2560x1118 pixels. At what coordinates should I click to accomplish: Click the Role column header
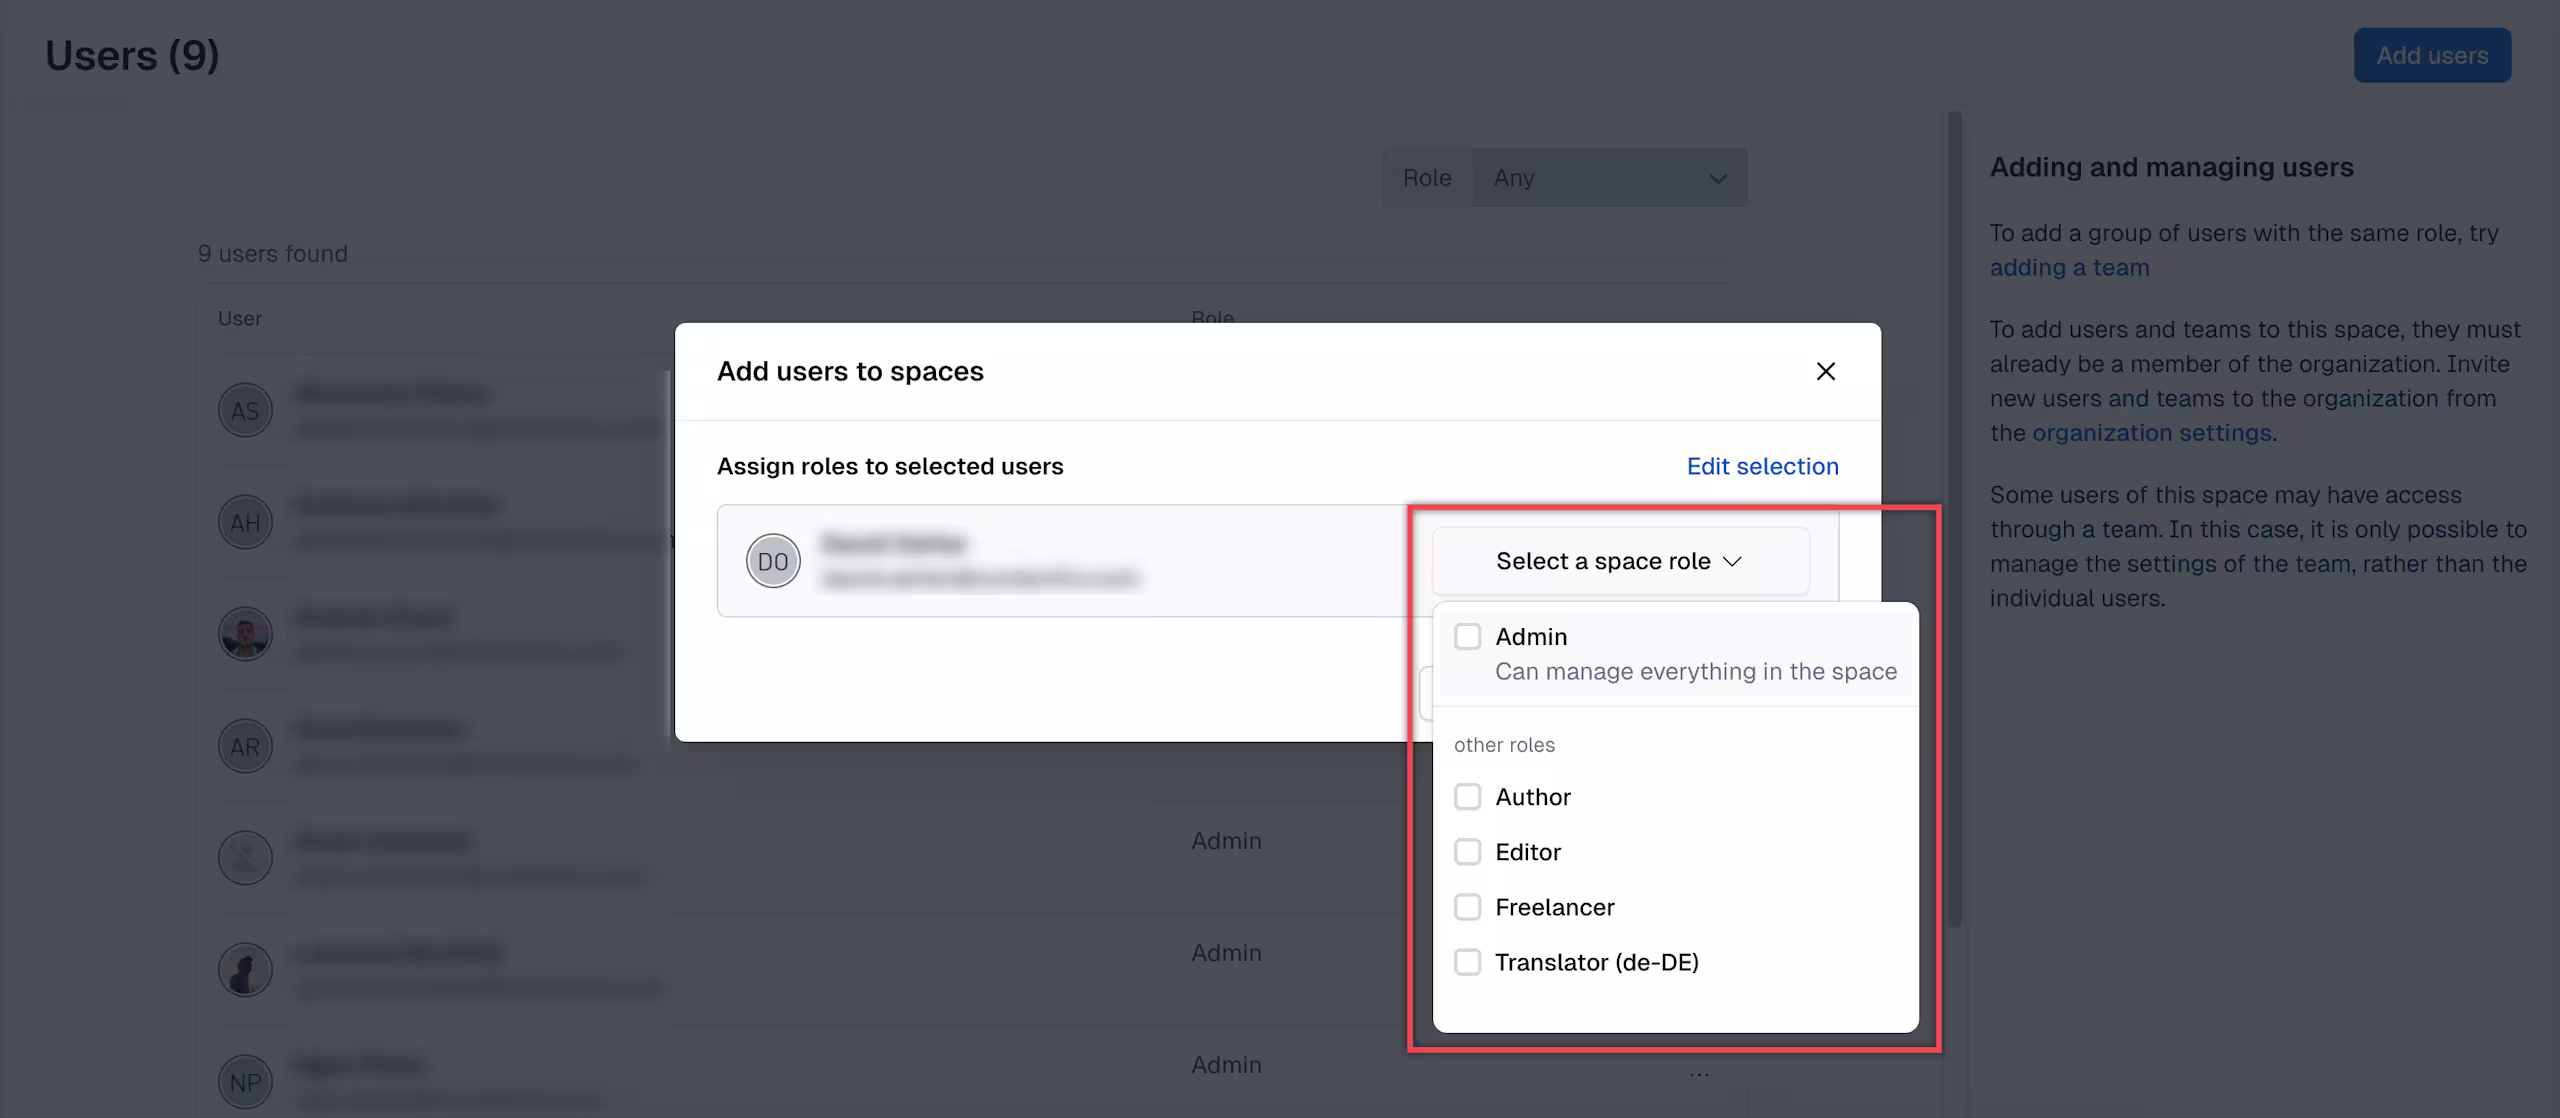pyautogui.click(x=1212, y=317)
